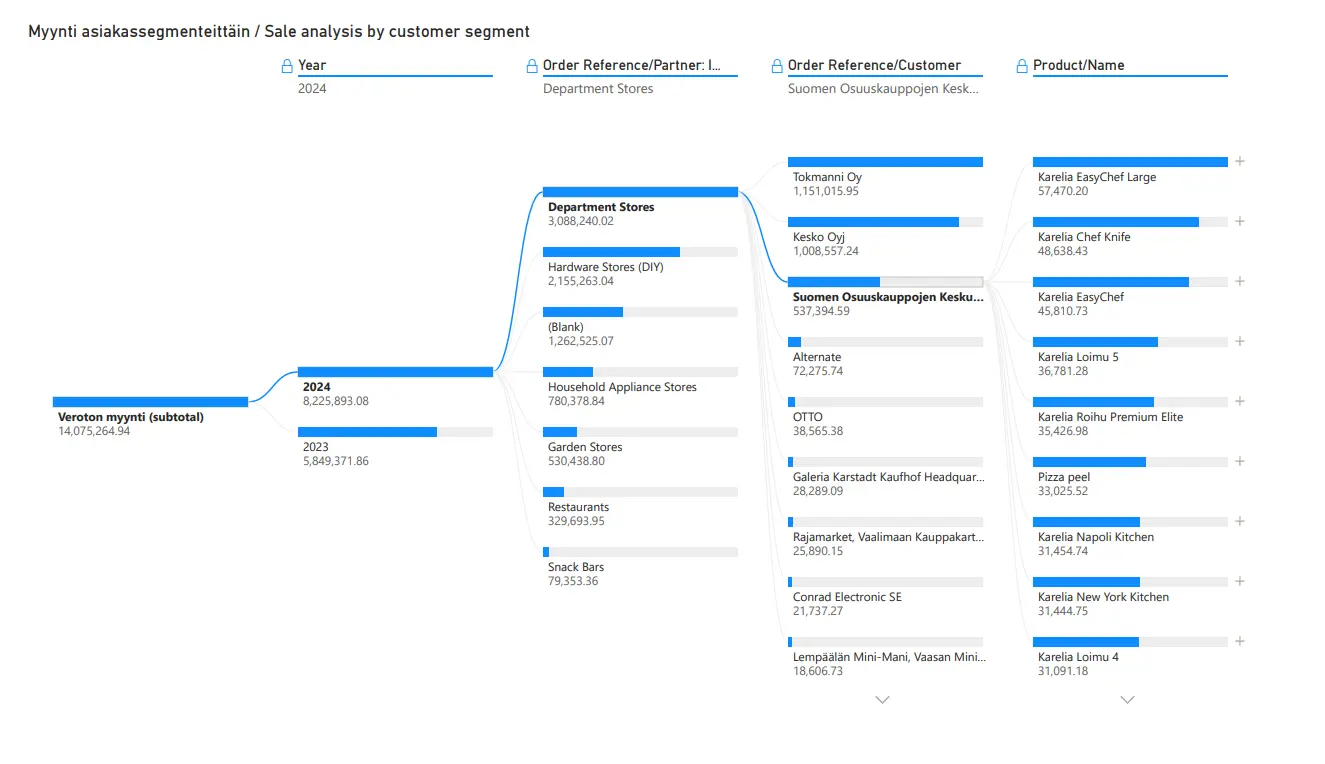
Task: Click plus icon next to Karelia Chef Knife
Action: (x=1240, y=221)
